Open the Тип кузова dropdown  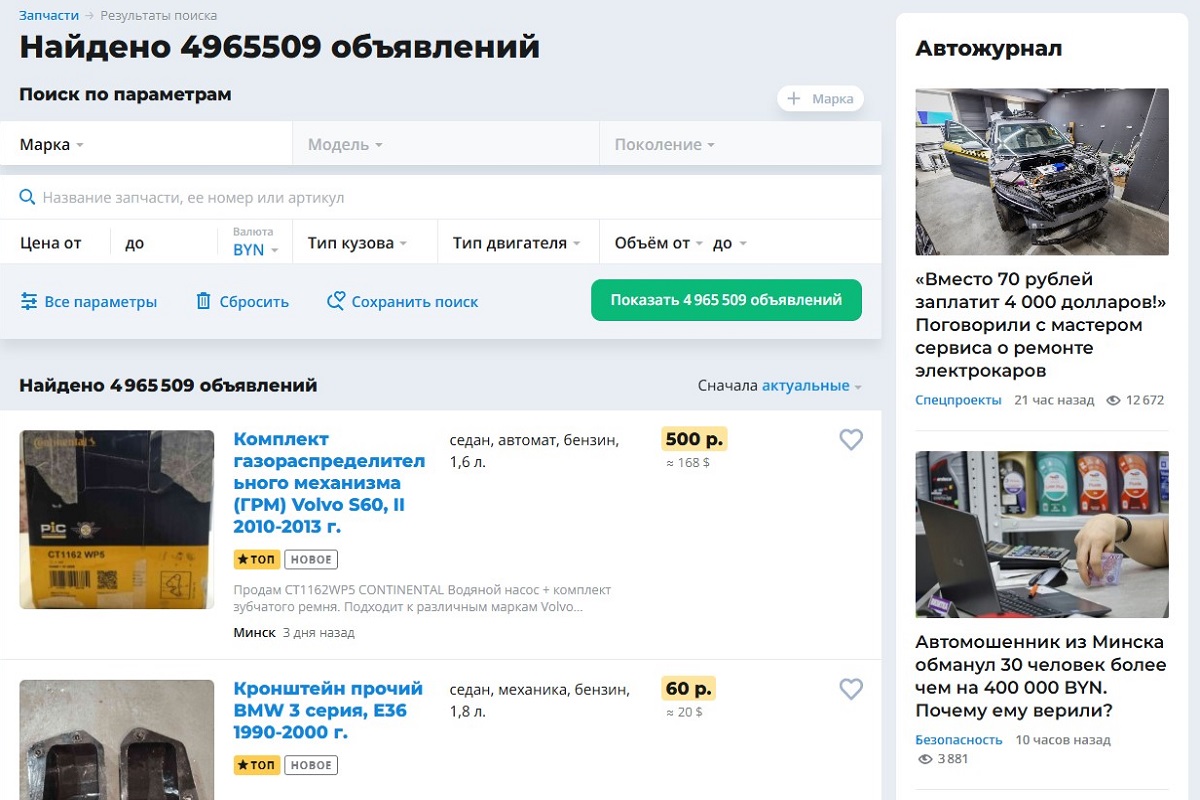365,243
